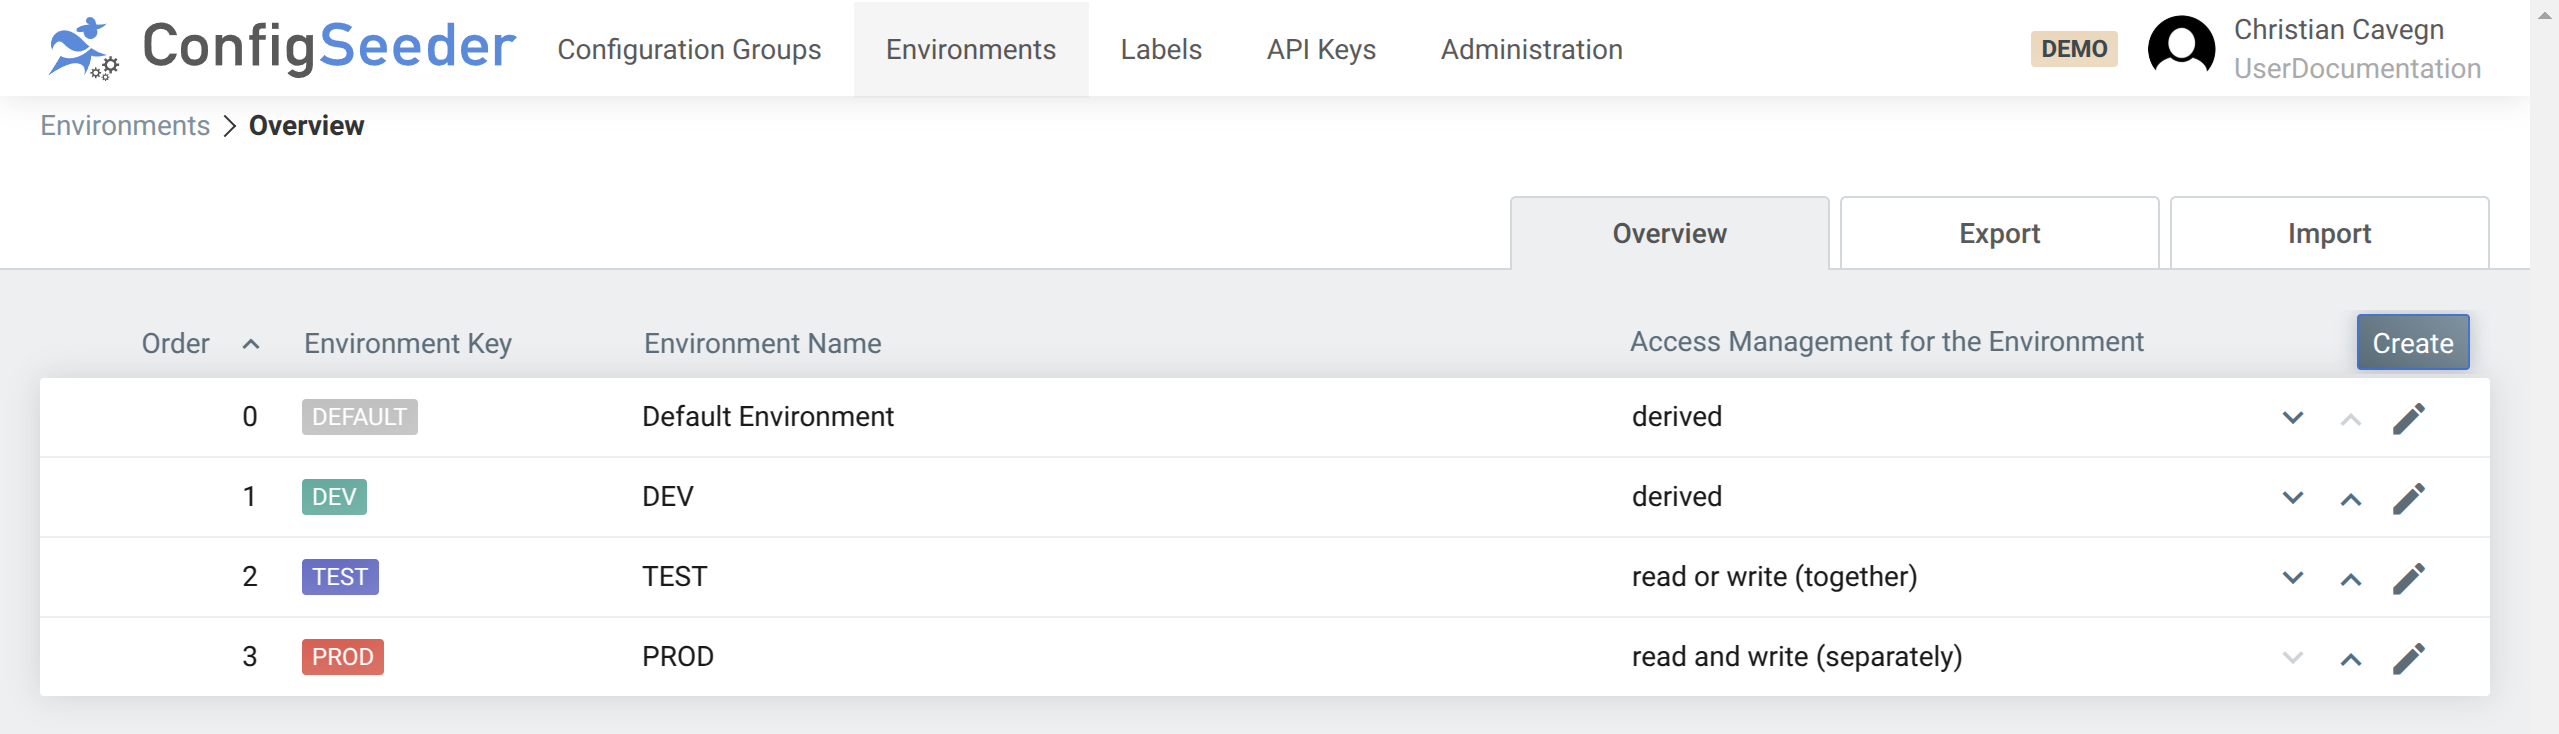Move TEST environment down in order
Viewport: 2559px width, 734px height.
coord(2292,578)
